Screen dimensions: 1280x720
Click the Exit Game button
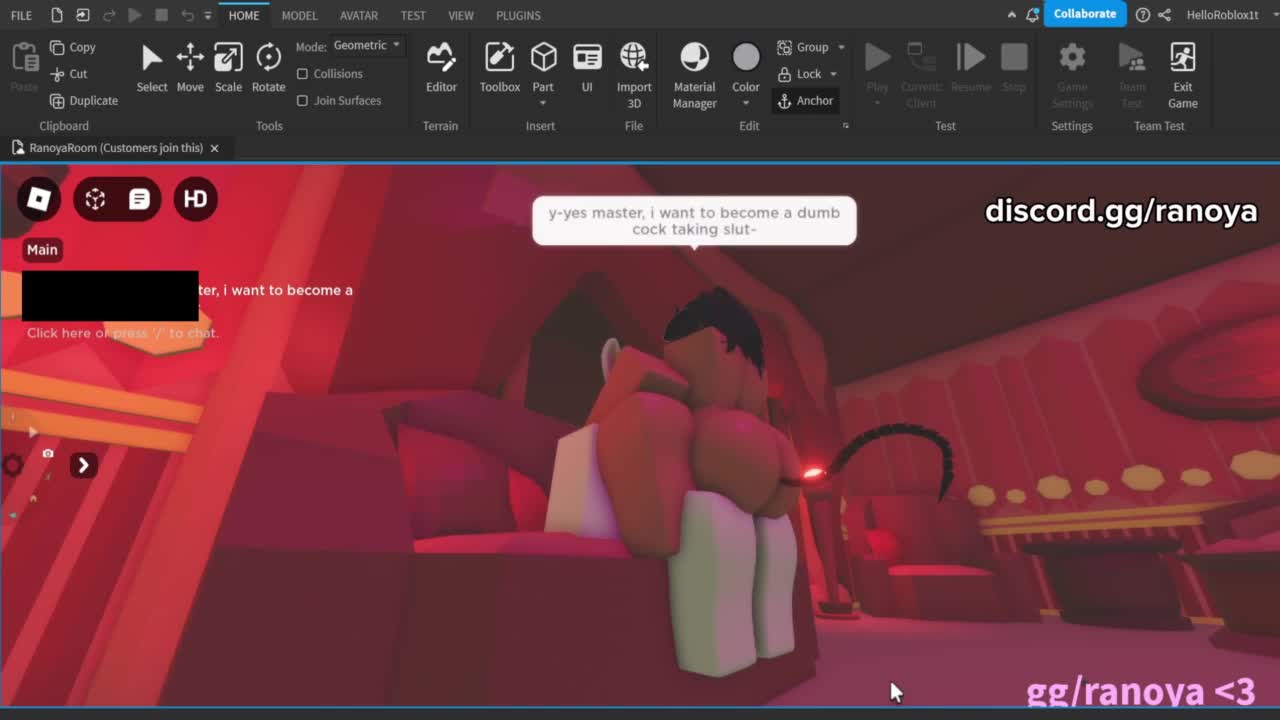(1182, 75)
